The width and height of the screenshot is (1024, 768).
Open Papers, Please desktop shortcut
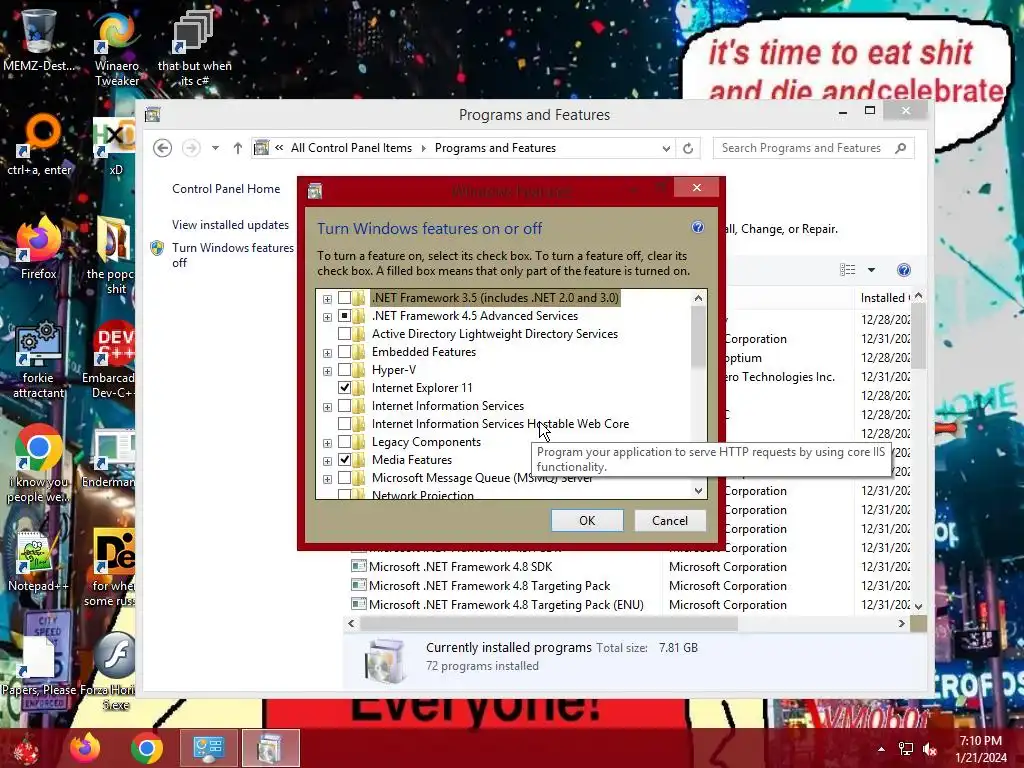click(x=39, y=665)
